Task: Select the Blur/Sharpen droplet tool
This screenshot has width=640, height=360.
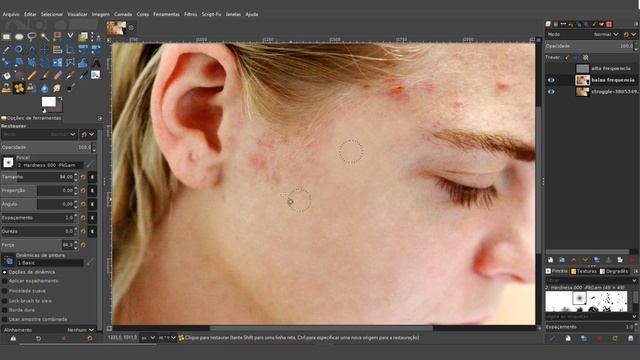Action: click(45, 88)
